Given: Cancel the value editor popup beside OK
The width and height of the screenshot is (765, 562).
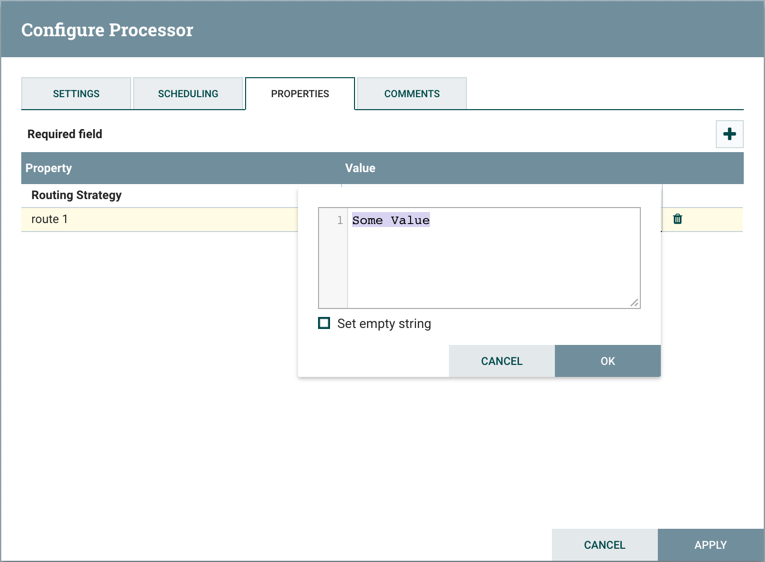Looking at the screenshot, I should pyautogui.click(x=502, y=361).
